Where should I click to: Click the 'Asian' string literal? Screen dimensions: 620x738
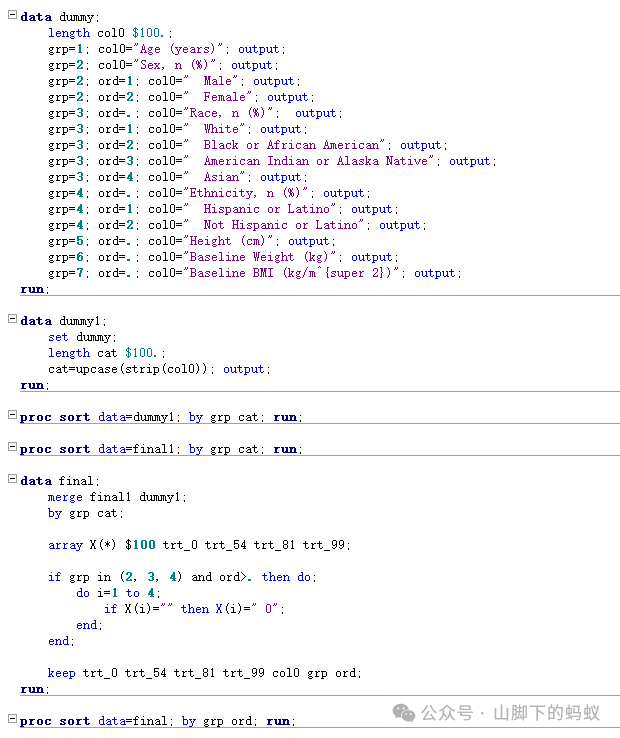point(214,177)
